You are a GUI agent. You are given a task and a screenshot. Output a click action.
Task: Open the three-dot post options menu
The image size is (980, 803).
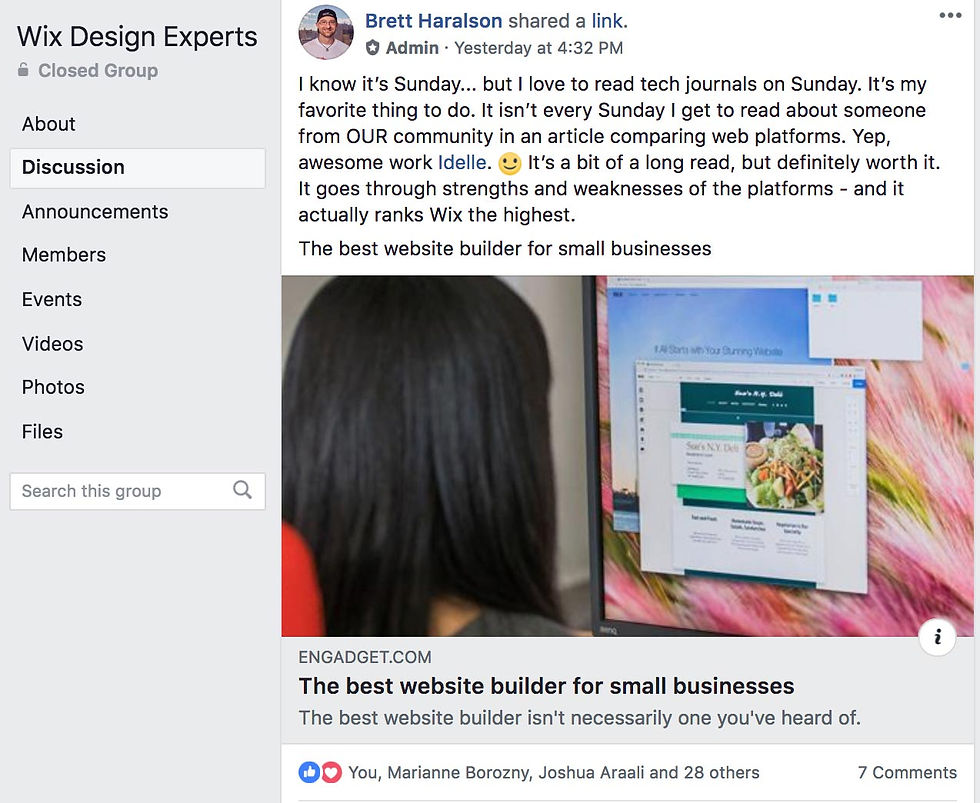[x=950, y=16]
